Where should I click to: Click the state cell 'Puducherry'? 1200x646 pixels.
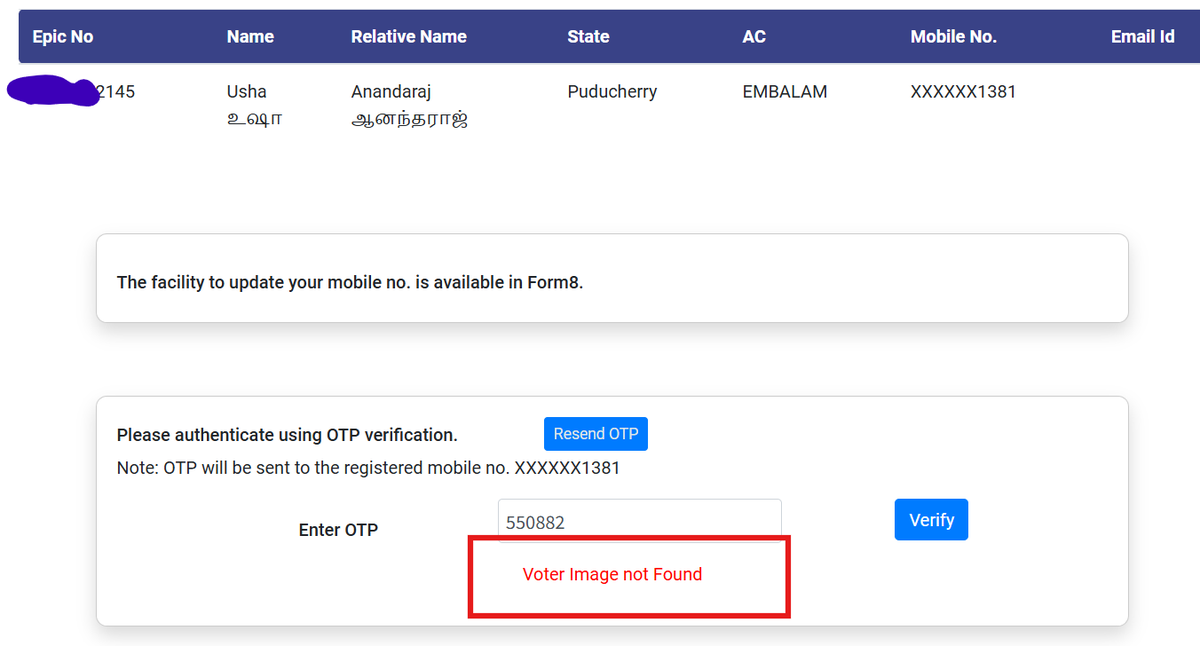(x=612, y=92)
